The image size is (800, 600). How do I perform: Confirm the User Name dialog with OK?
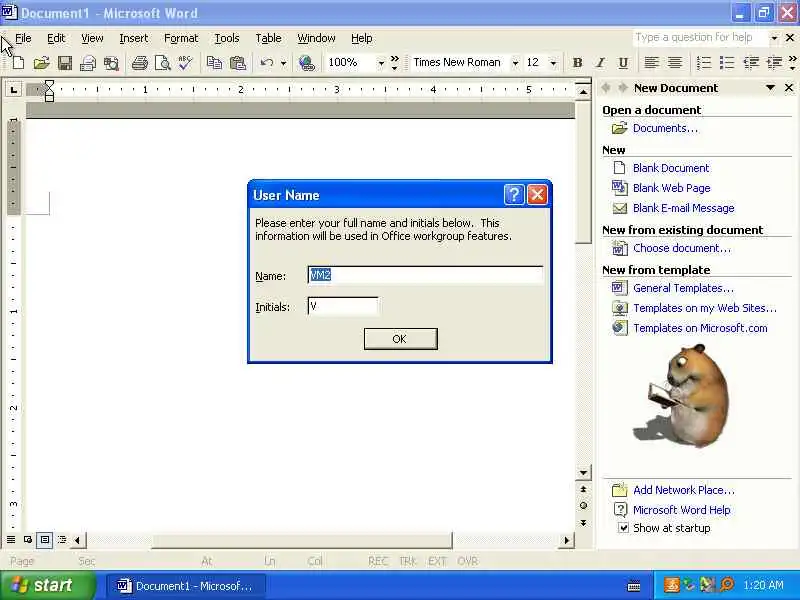(401, 339)
